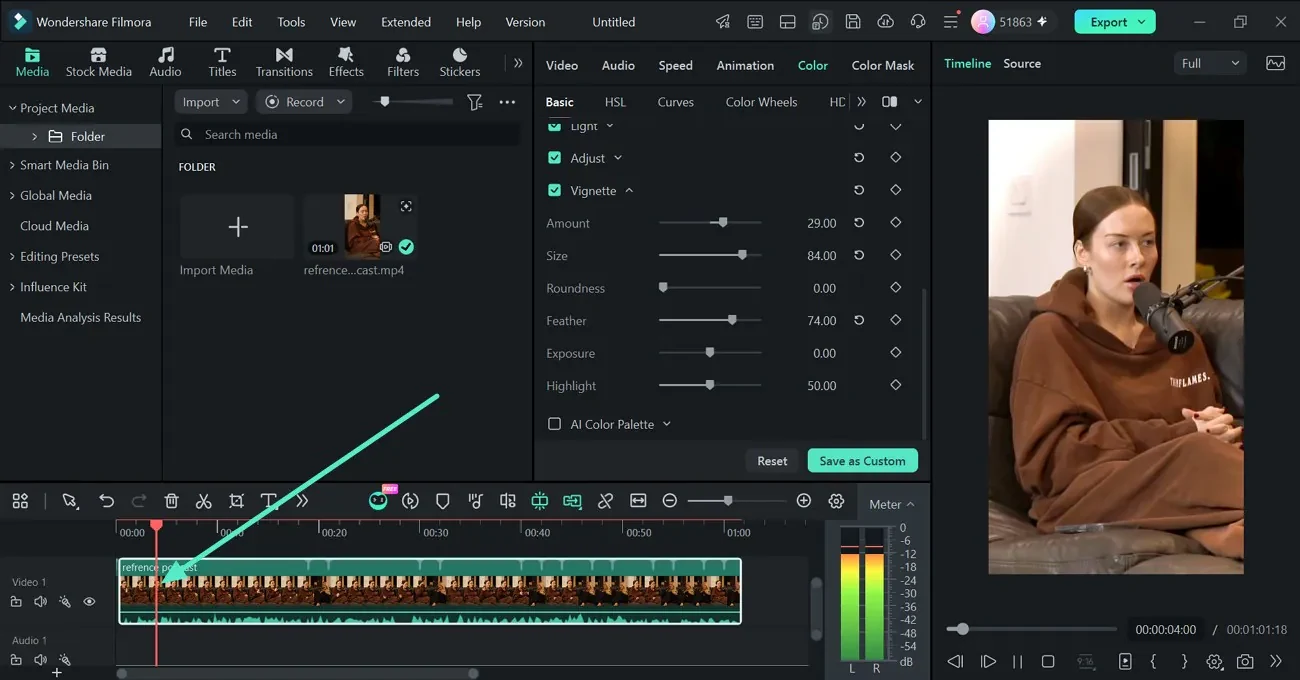Click the Stop button in preview

pos(1048,661)
